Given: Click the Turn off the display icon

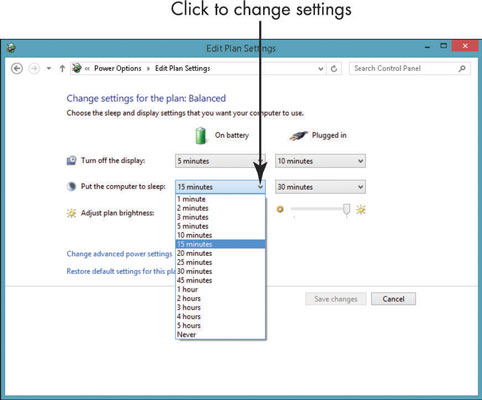Looking at the screenshot, I should pyautogui.click(x=71, y=160).
